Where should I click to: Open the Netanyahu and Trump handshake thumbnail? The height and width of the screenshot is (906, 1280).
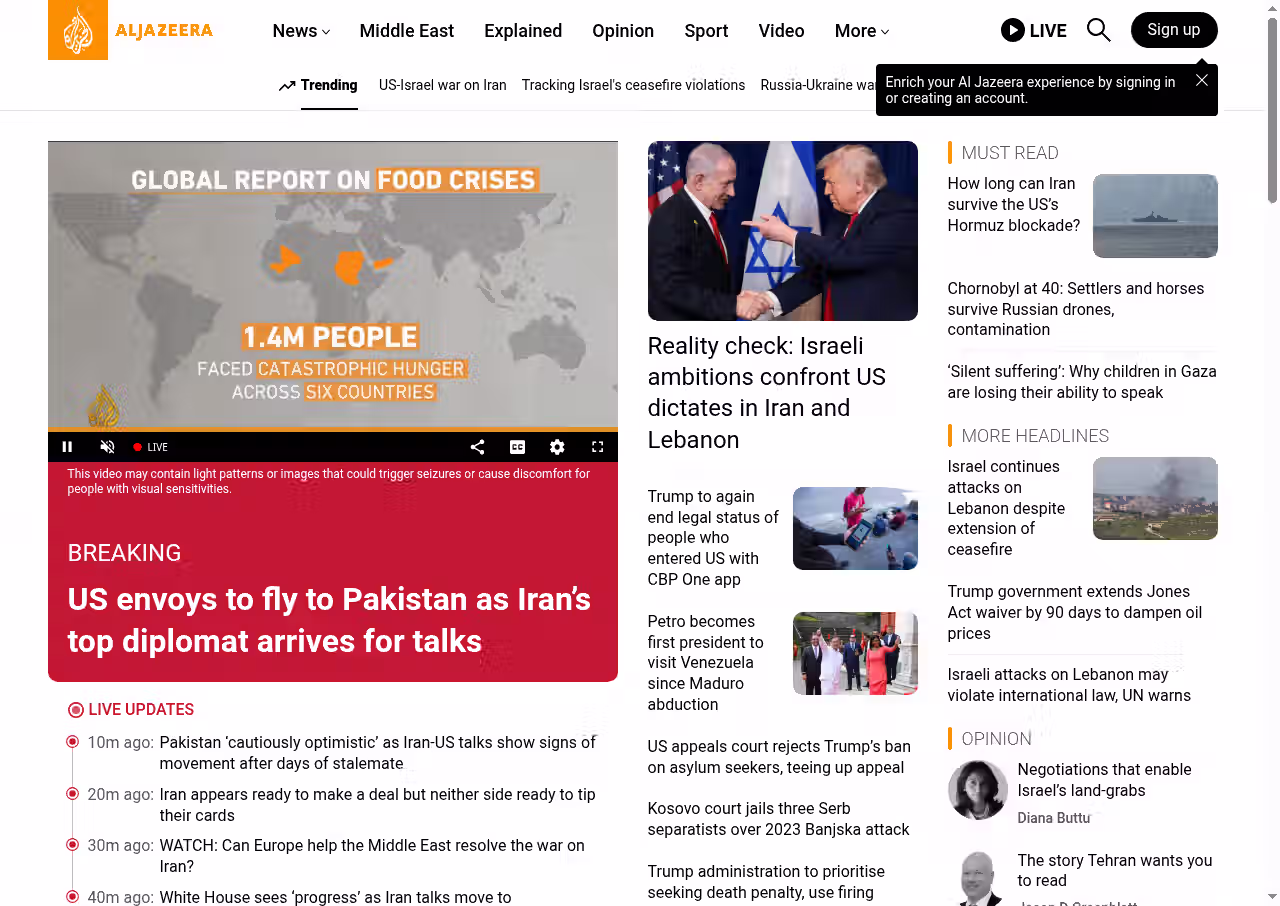click(783, 231)
